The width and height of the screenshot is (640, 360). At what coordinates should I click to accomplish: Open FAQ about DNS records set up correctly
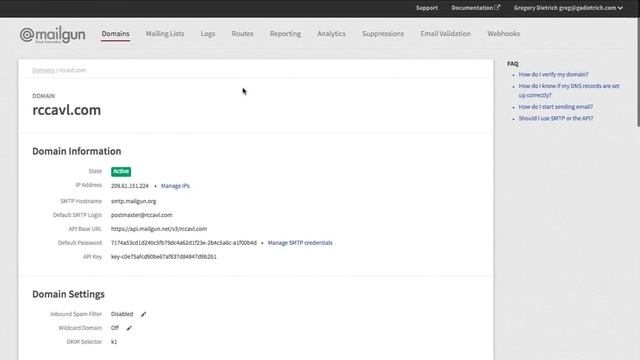coord(569,91)
